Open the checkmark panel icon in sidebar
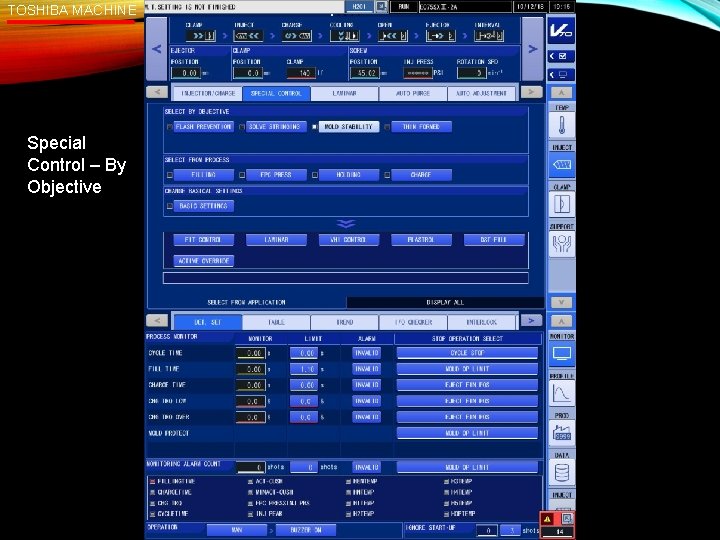 tap(561, 56)
